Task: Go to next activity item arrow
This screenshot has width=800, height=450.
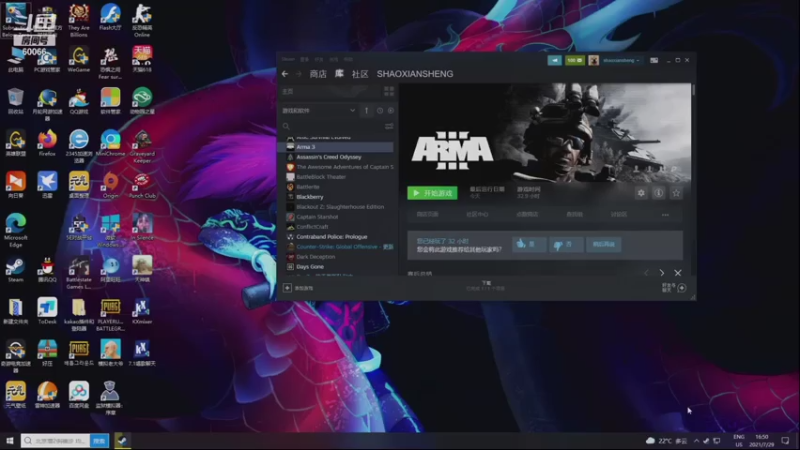Action: (662, 273)
